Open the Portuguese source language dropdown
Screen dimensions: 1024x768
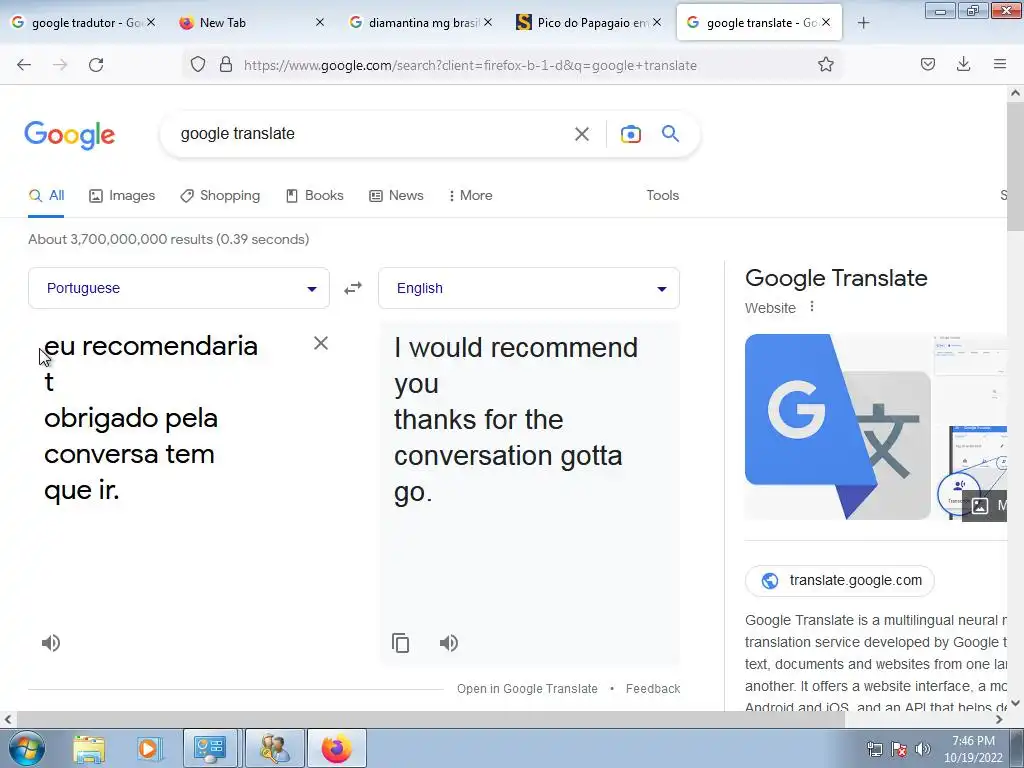[179, 288]
